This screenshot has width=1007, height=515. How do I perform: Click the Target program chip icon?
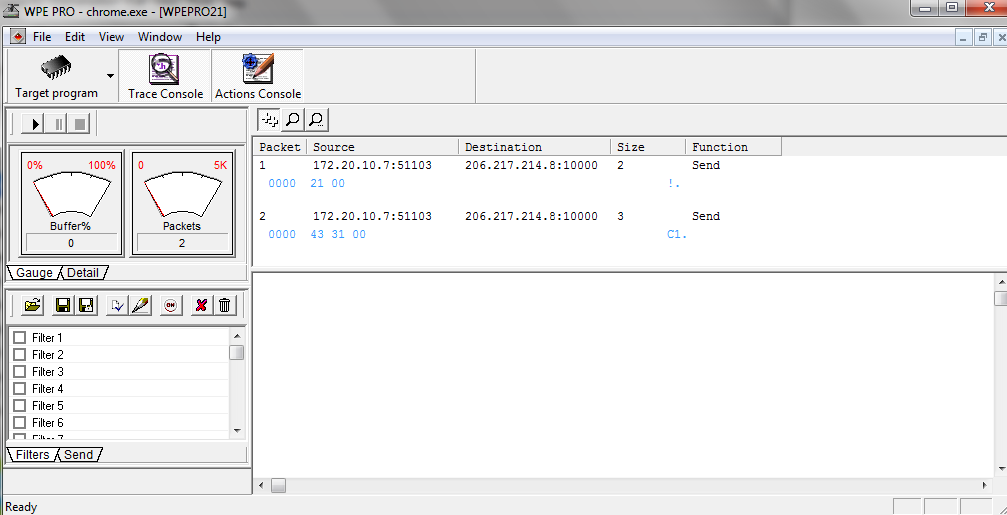click(x=57, y=68)
